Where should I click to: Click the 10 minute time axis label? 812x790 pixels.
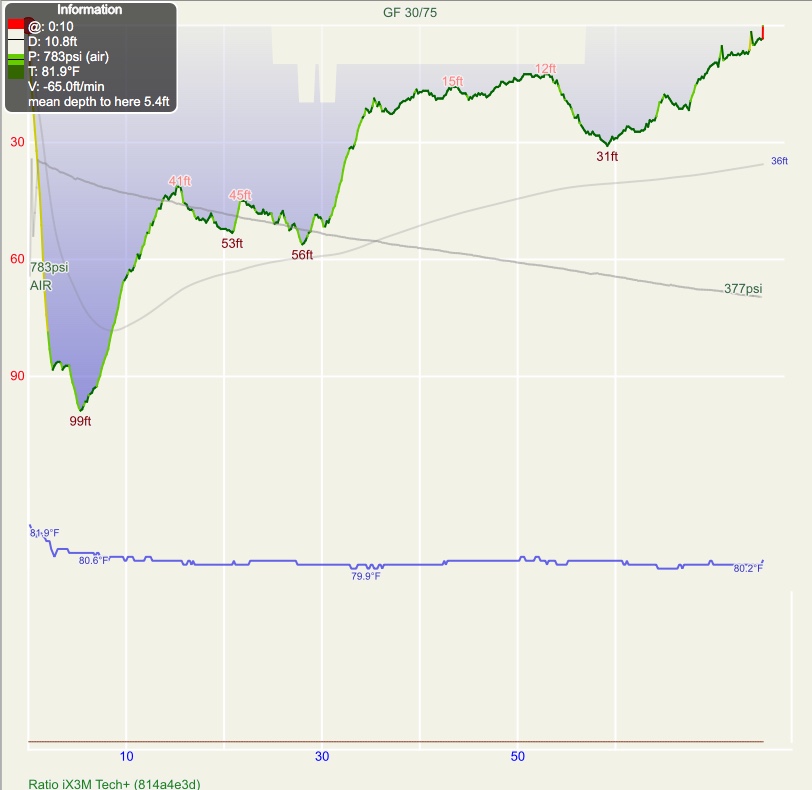click(x=126, y=756)
